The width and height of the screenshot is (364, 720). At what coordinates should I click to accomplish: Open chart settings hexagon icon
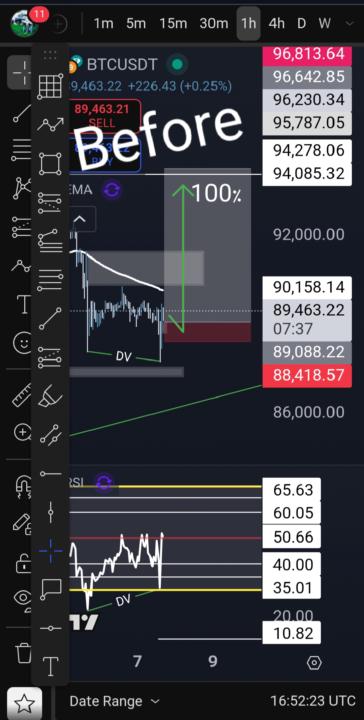(x=314, y=663)
